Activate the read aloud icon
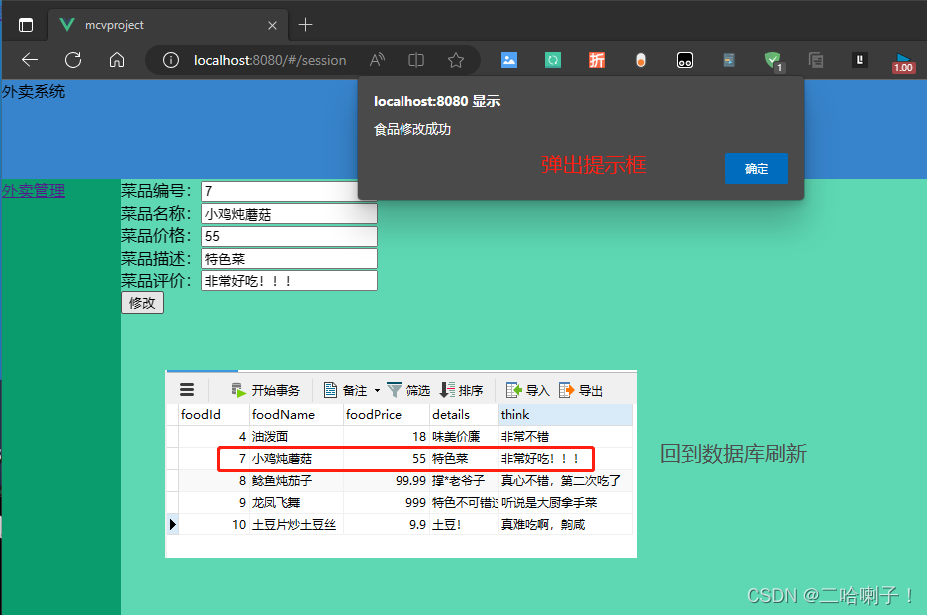Viewport: 927px width, 615px height. click(x=377, y=60)
